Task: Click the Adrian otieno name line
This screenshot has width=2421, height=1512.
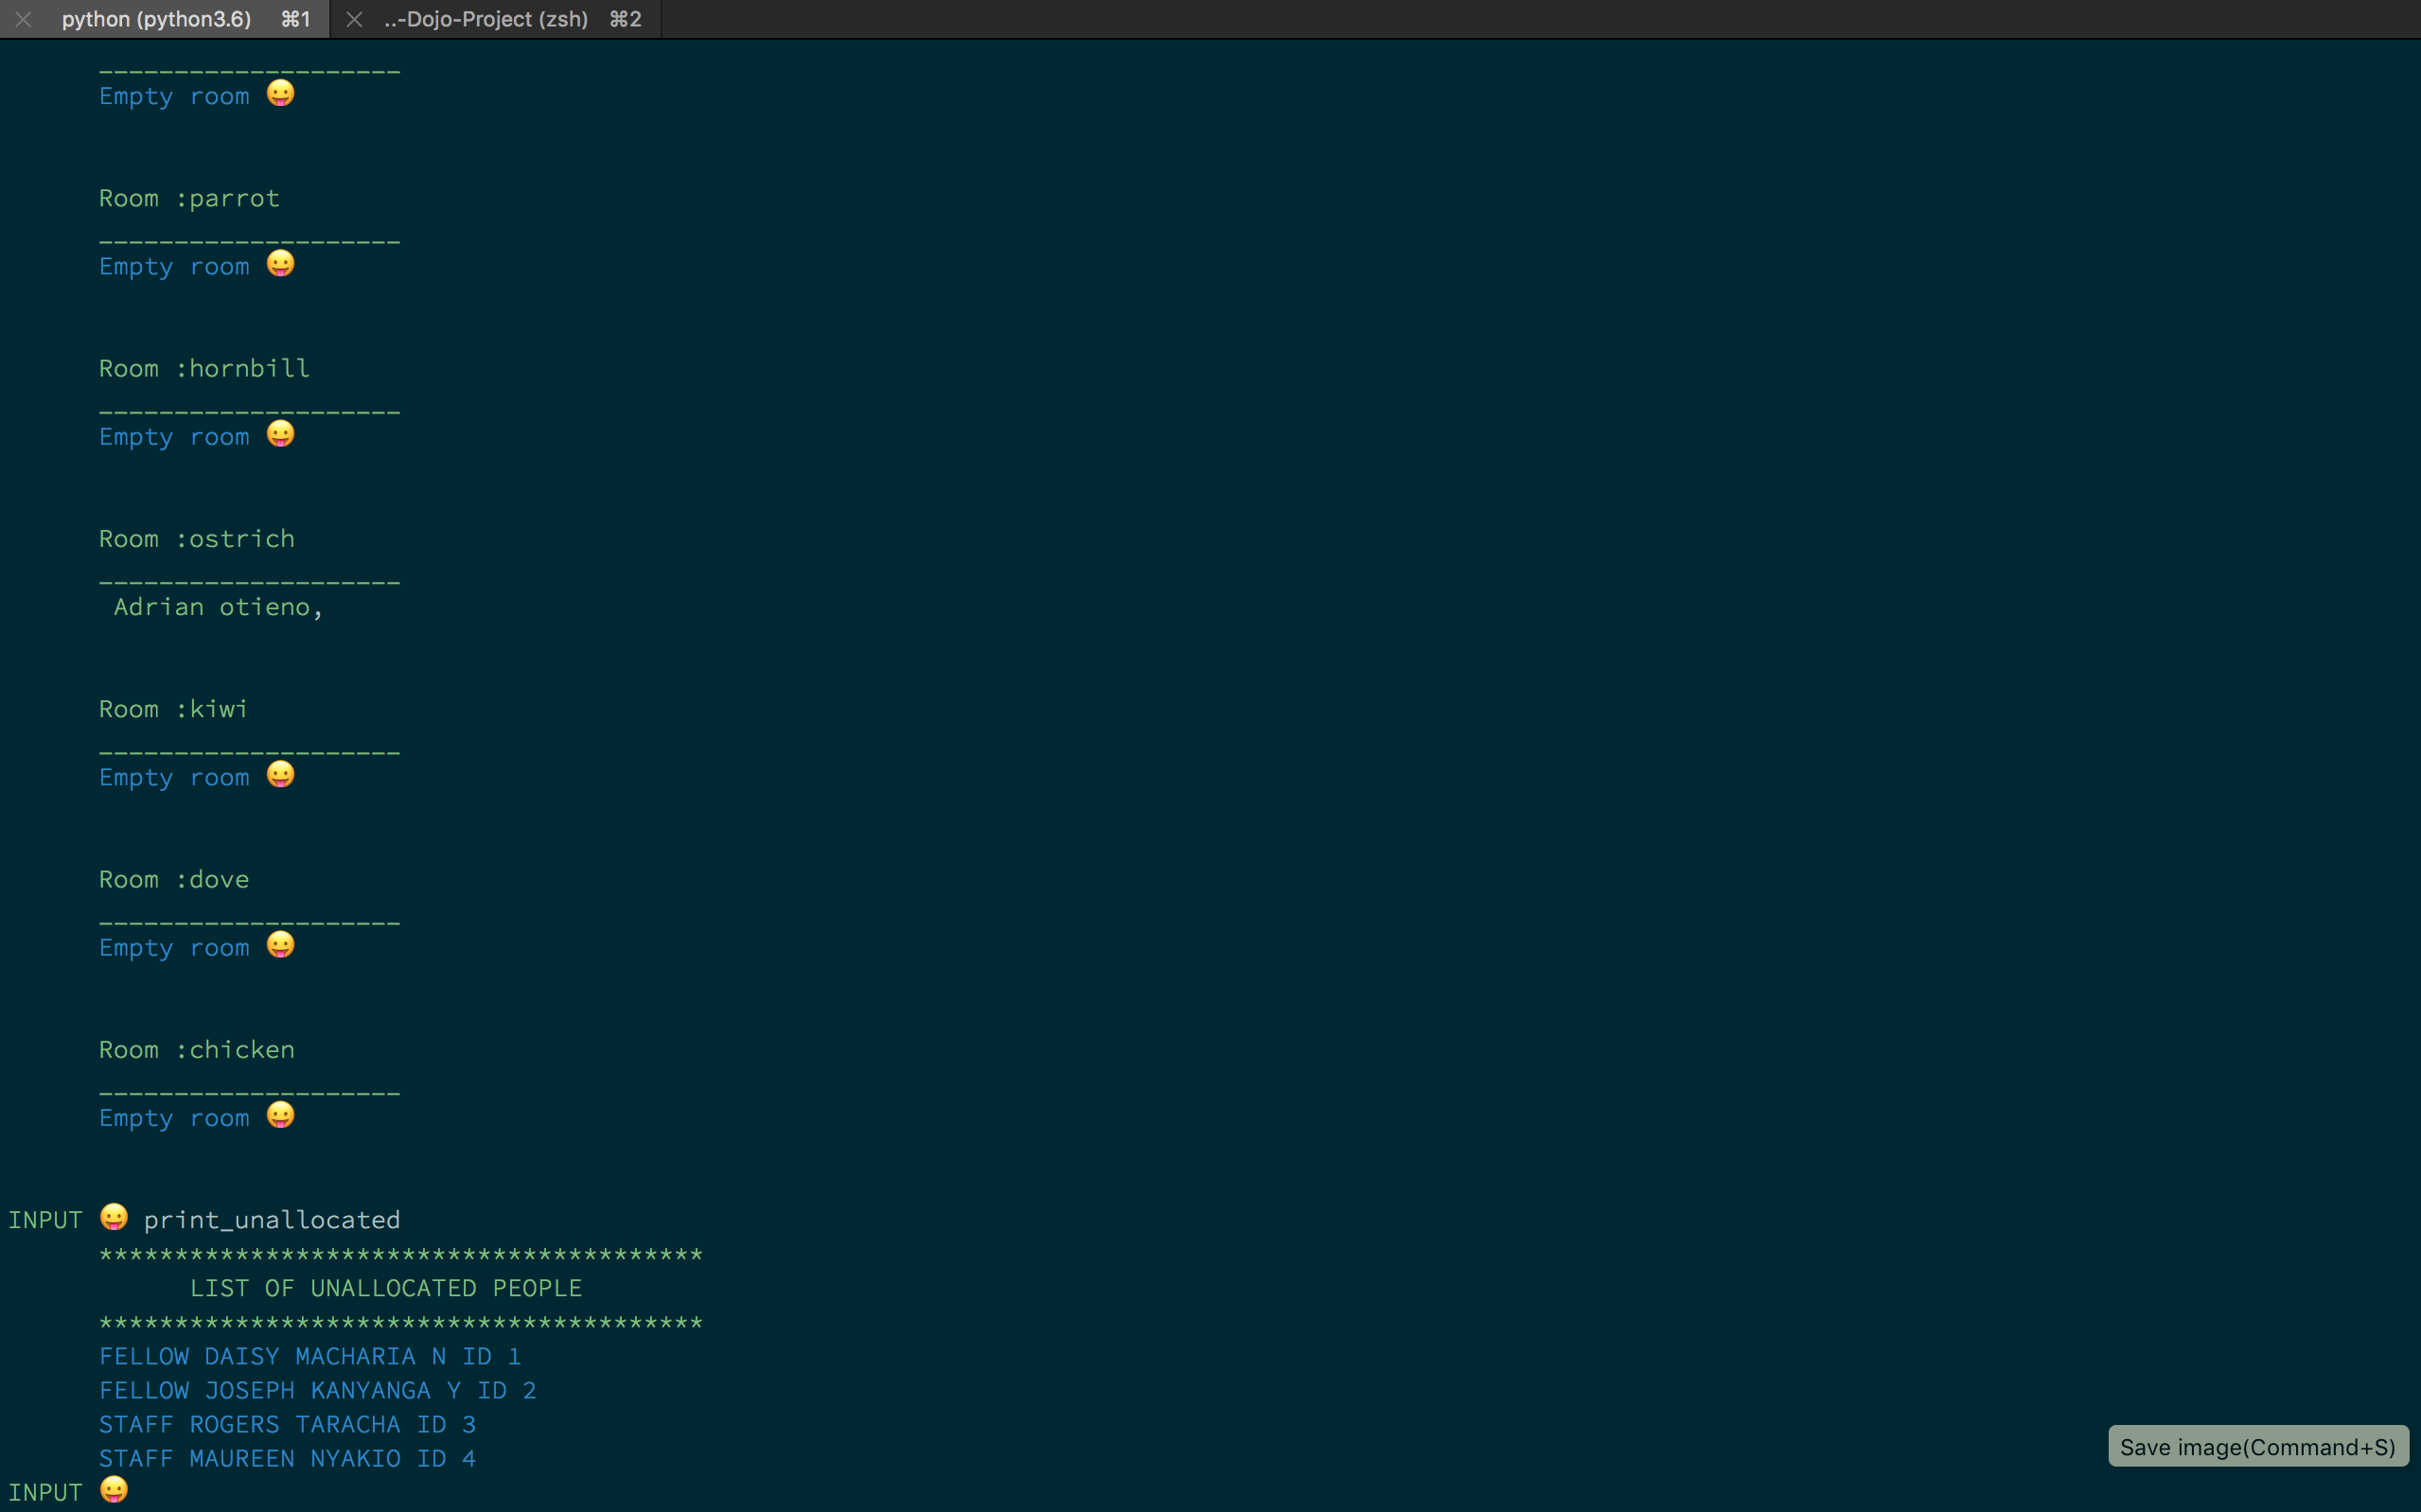Action: tap(218, 607)
